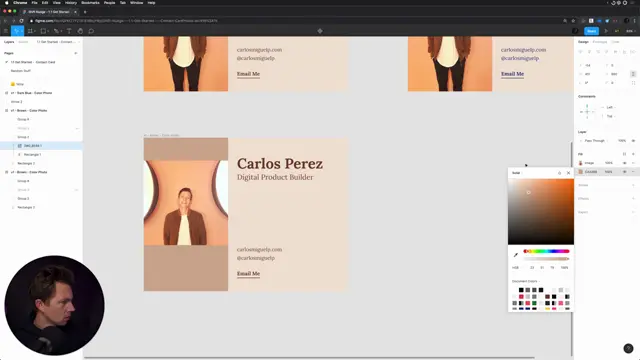Click the user avatar in toolbar
The width and height of the screenshot is (640, 360).
(575, 31)
